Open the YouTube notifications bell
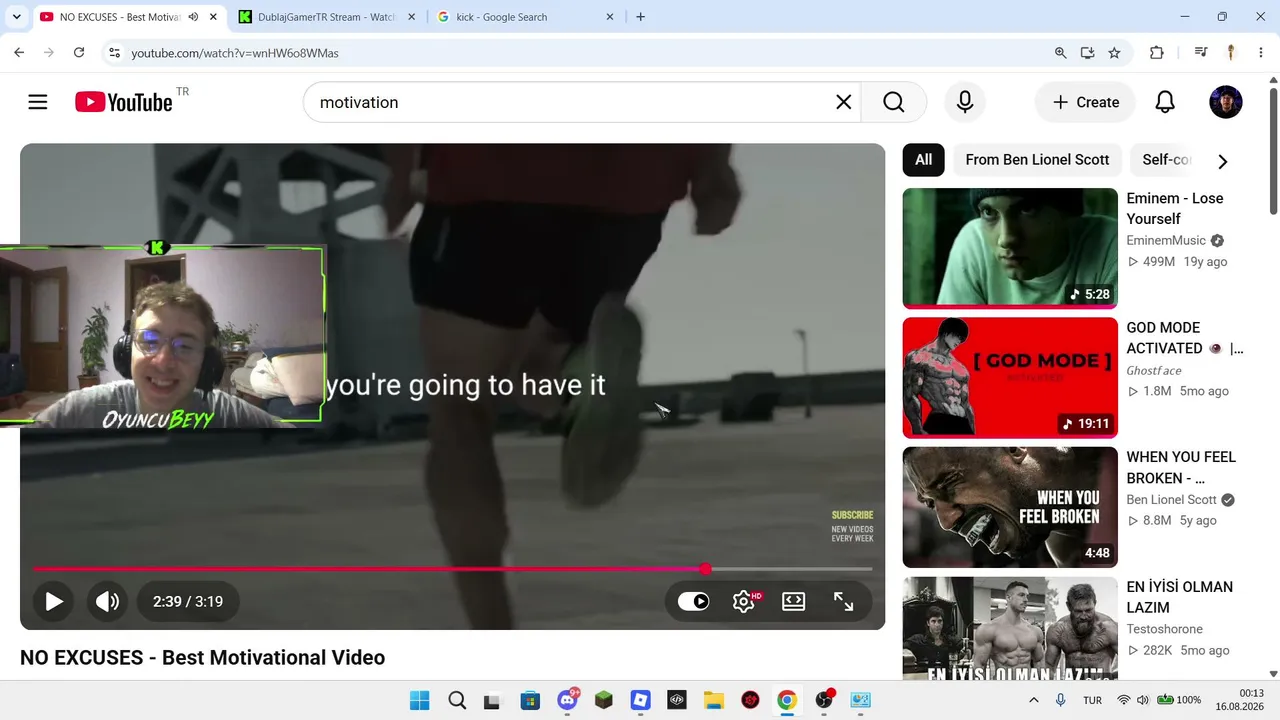 (x=1165, y=102)
